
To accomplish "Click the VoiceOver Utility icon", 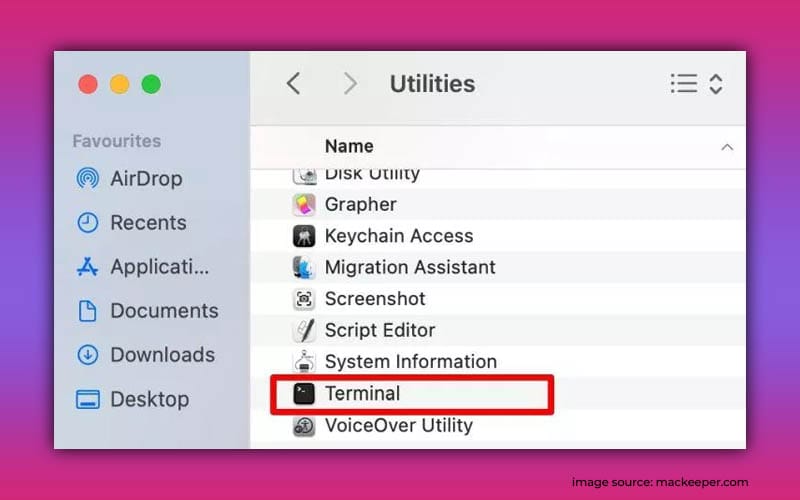I will point(304,426).
